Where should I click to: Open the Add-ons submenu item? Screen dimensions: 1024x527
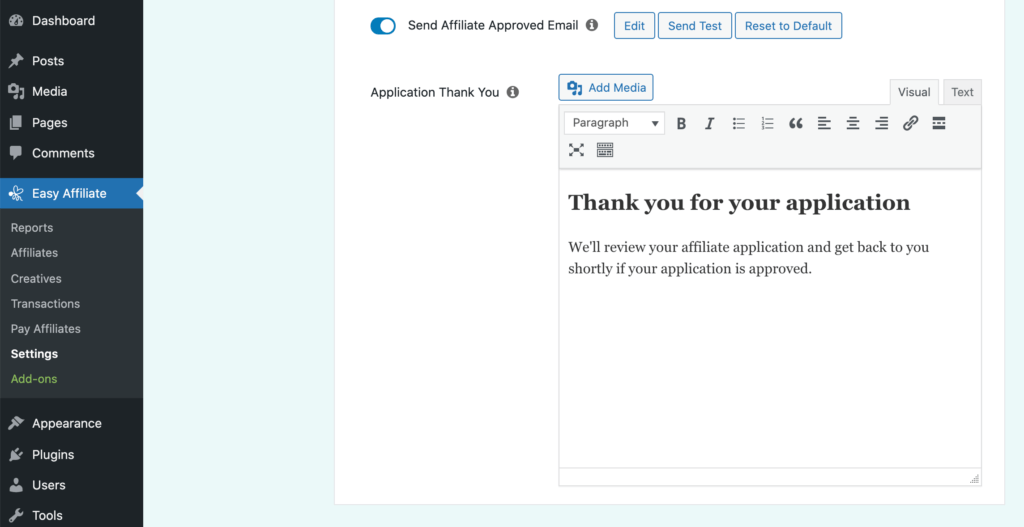34,379
